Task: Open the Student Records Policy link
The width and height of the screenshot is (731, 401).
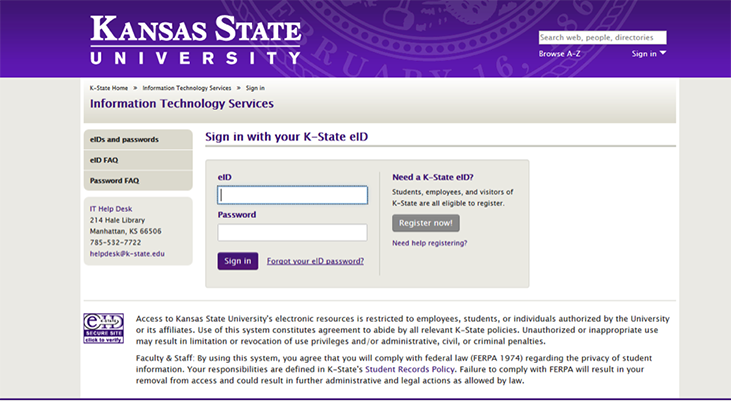Action: tap(410, 369)
